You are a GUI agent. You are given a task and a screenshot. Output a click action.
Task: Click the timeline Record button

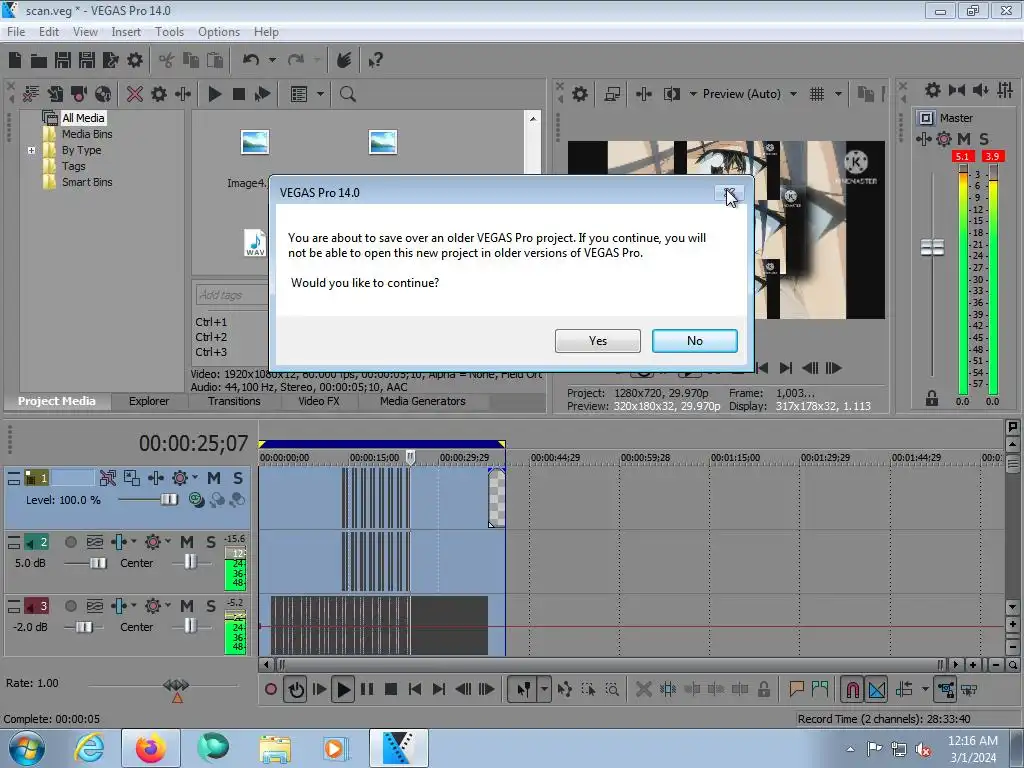click(270, 690)
